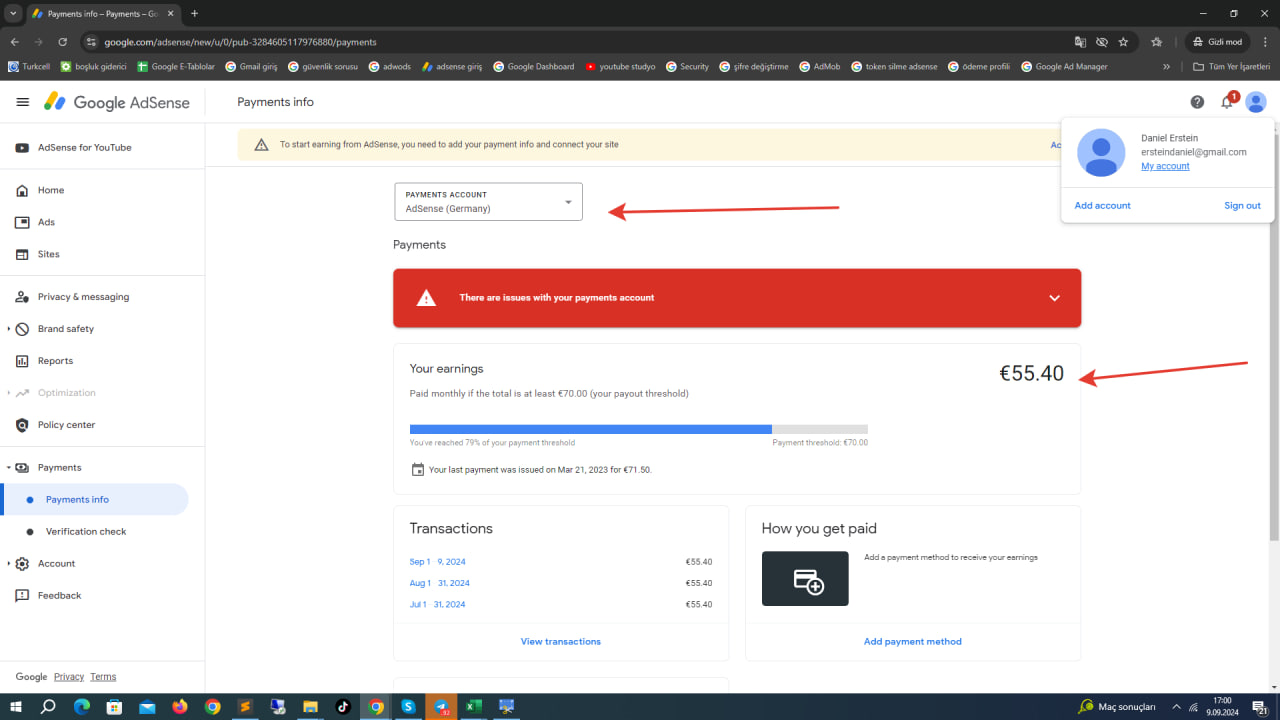1280x720 pixels.
Task: View notifications via the bell icon
Action: (x=1227, y=102)
